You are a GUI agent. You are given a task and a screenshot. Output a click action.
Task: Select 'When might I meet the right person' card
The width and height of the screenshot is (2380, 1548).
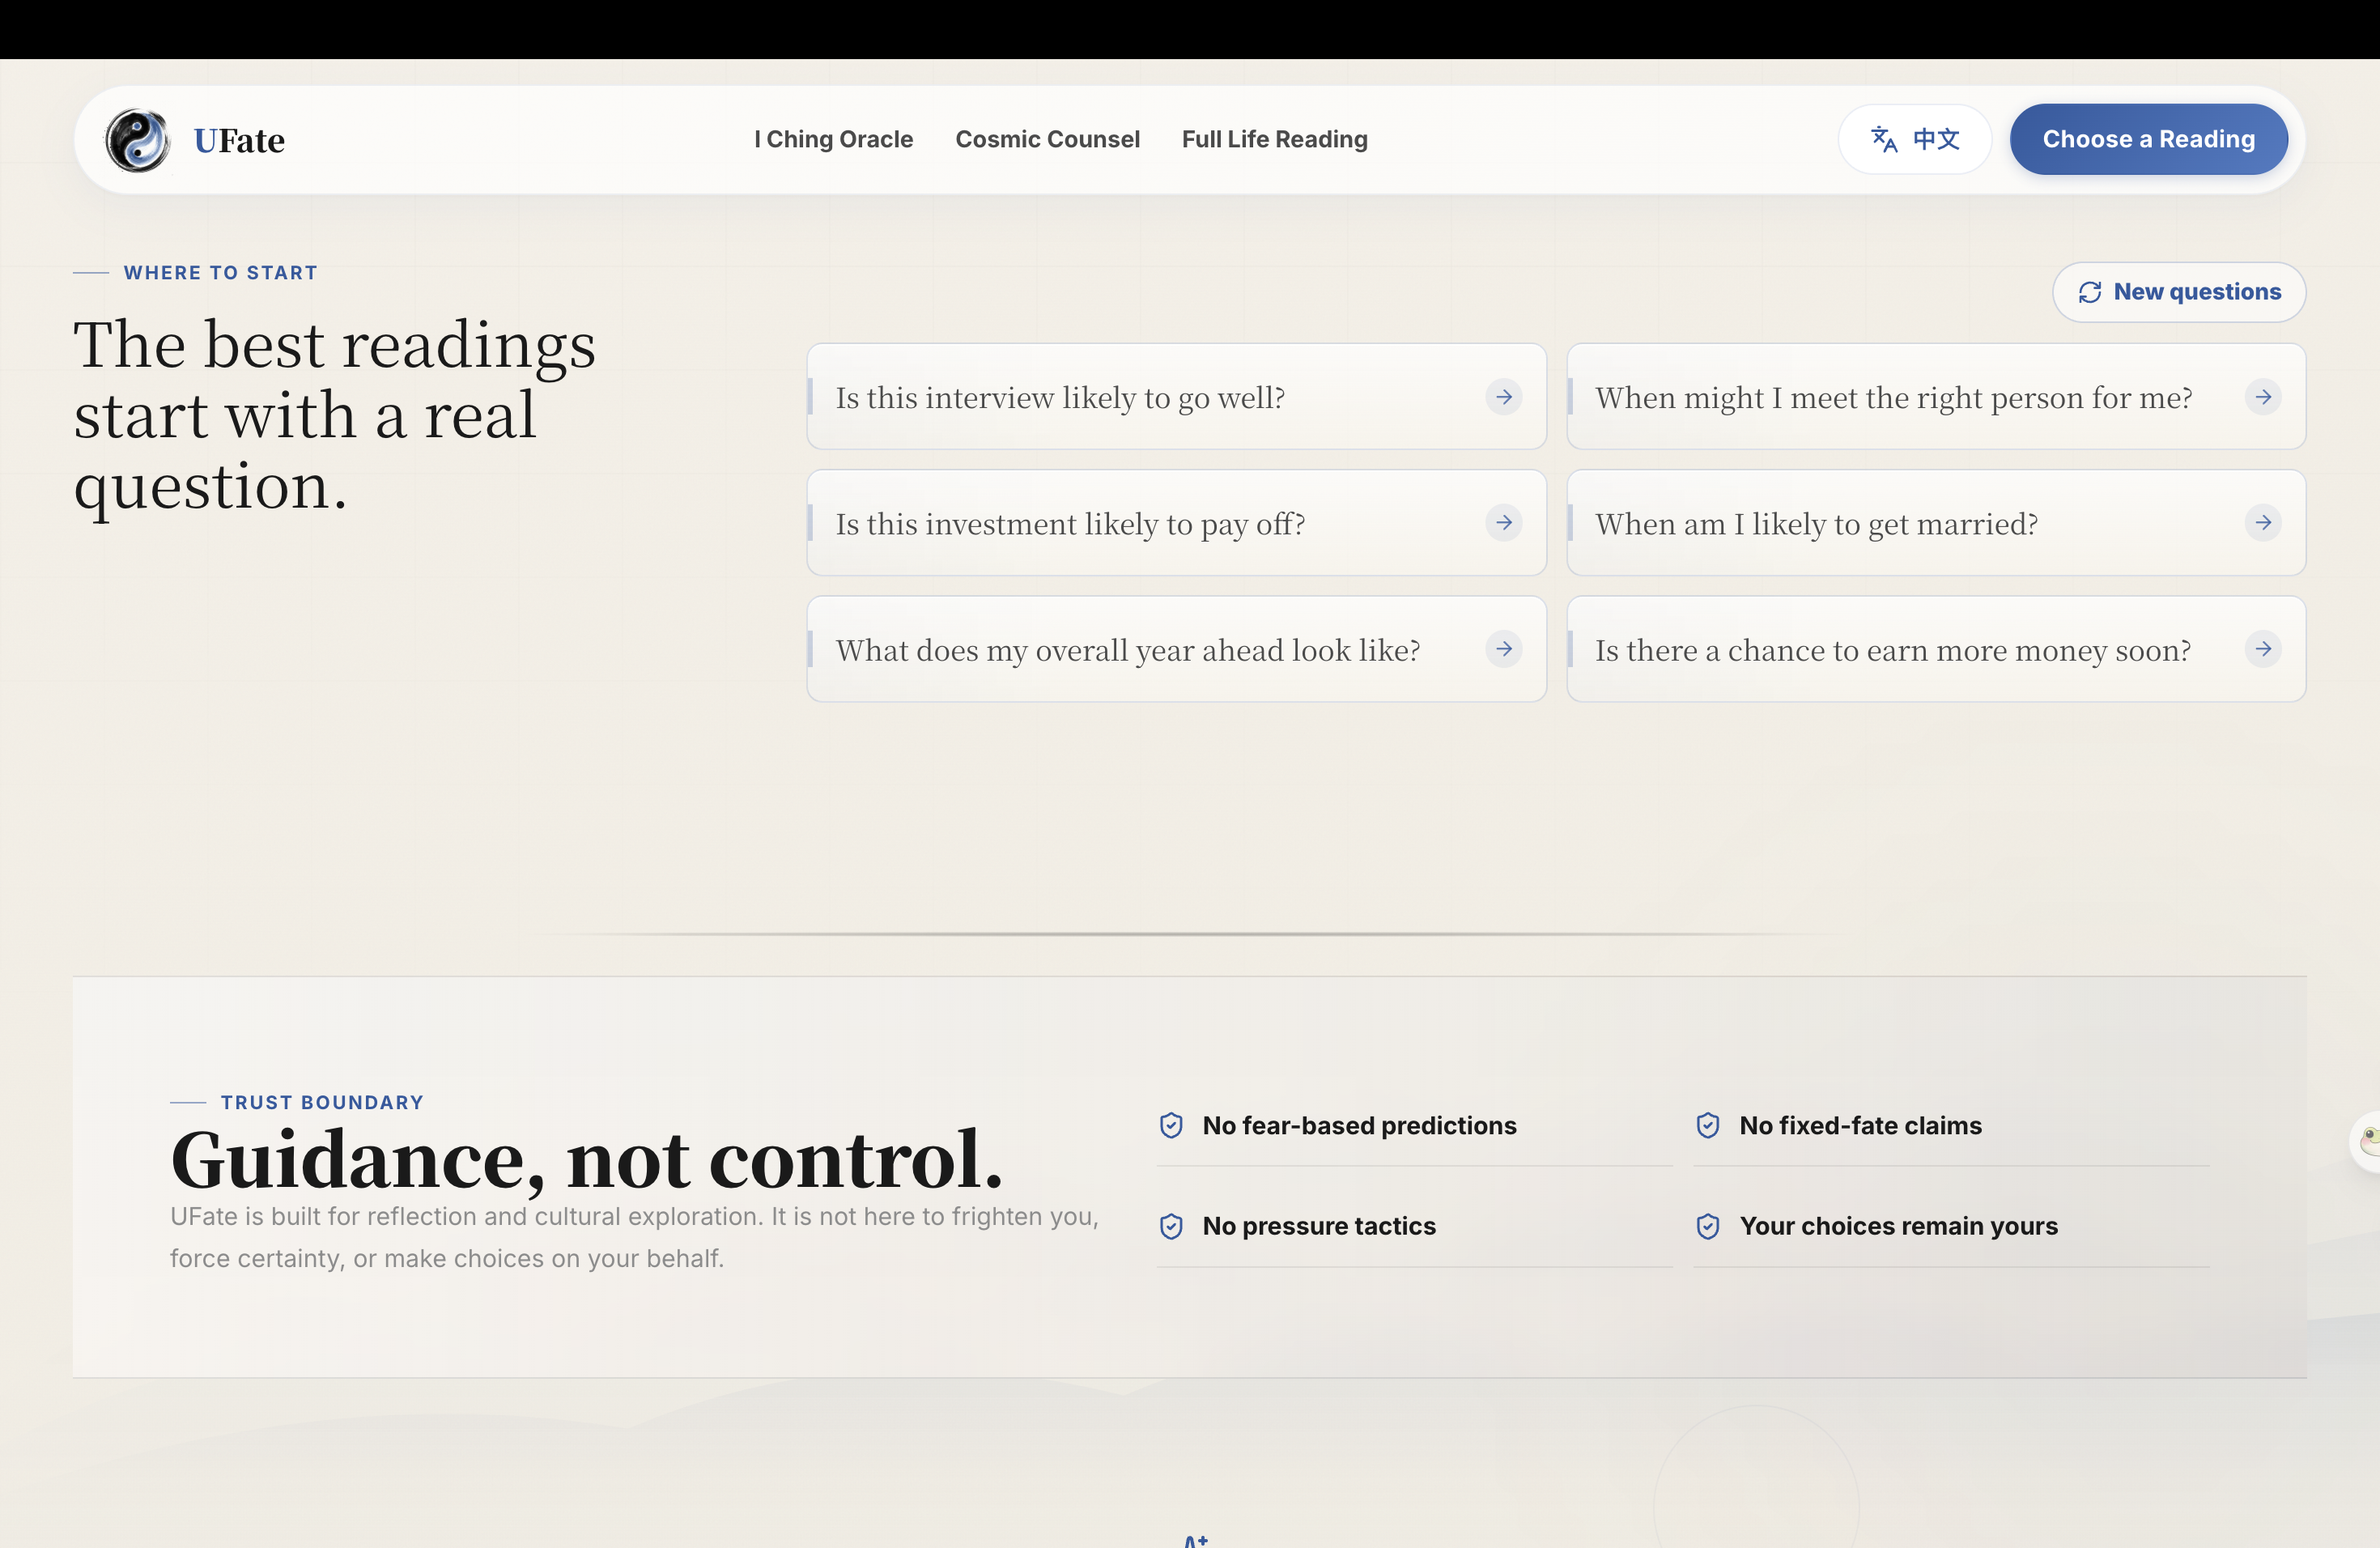click(1936, 397)
